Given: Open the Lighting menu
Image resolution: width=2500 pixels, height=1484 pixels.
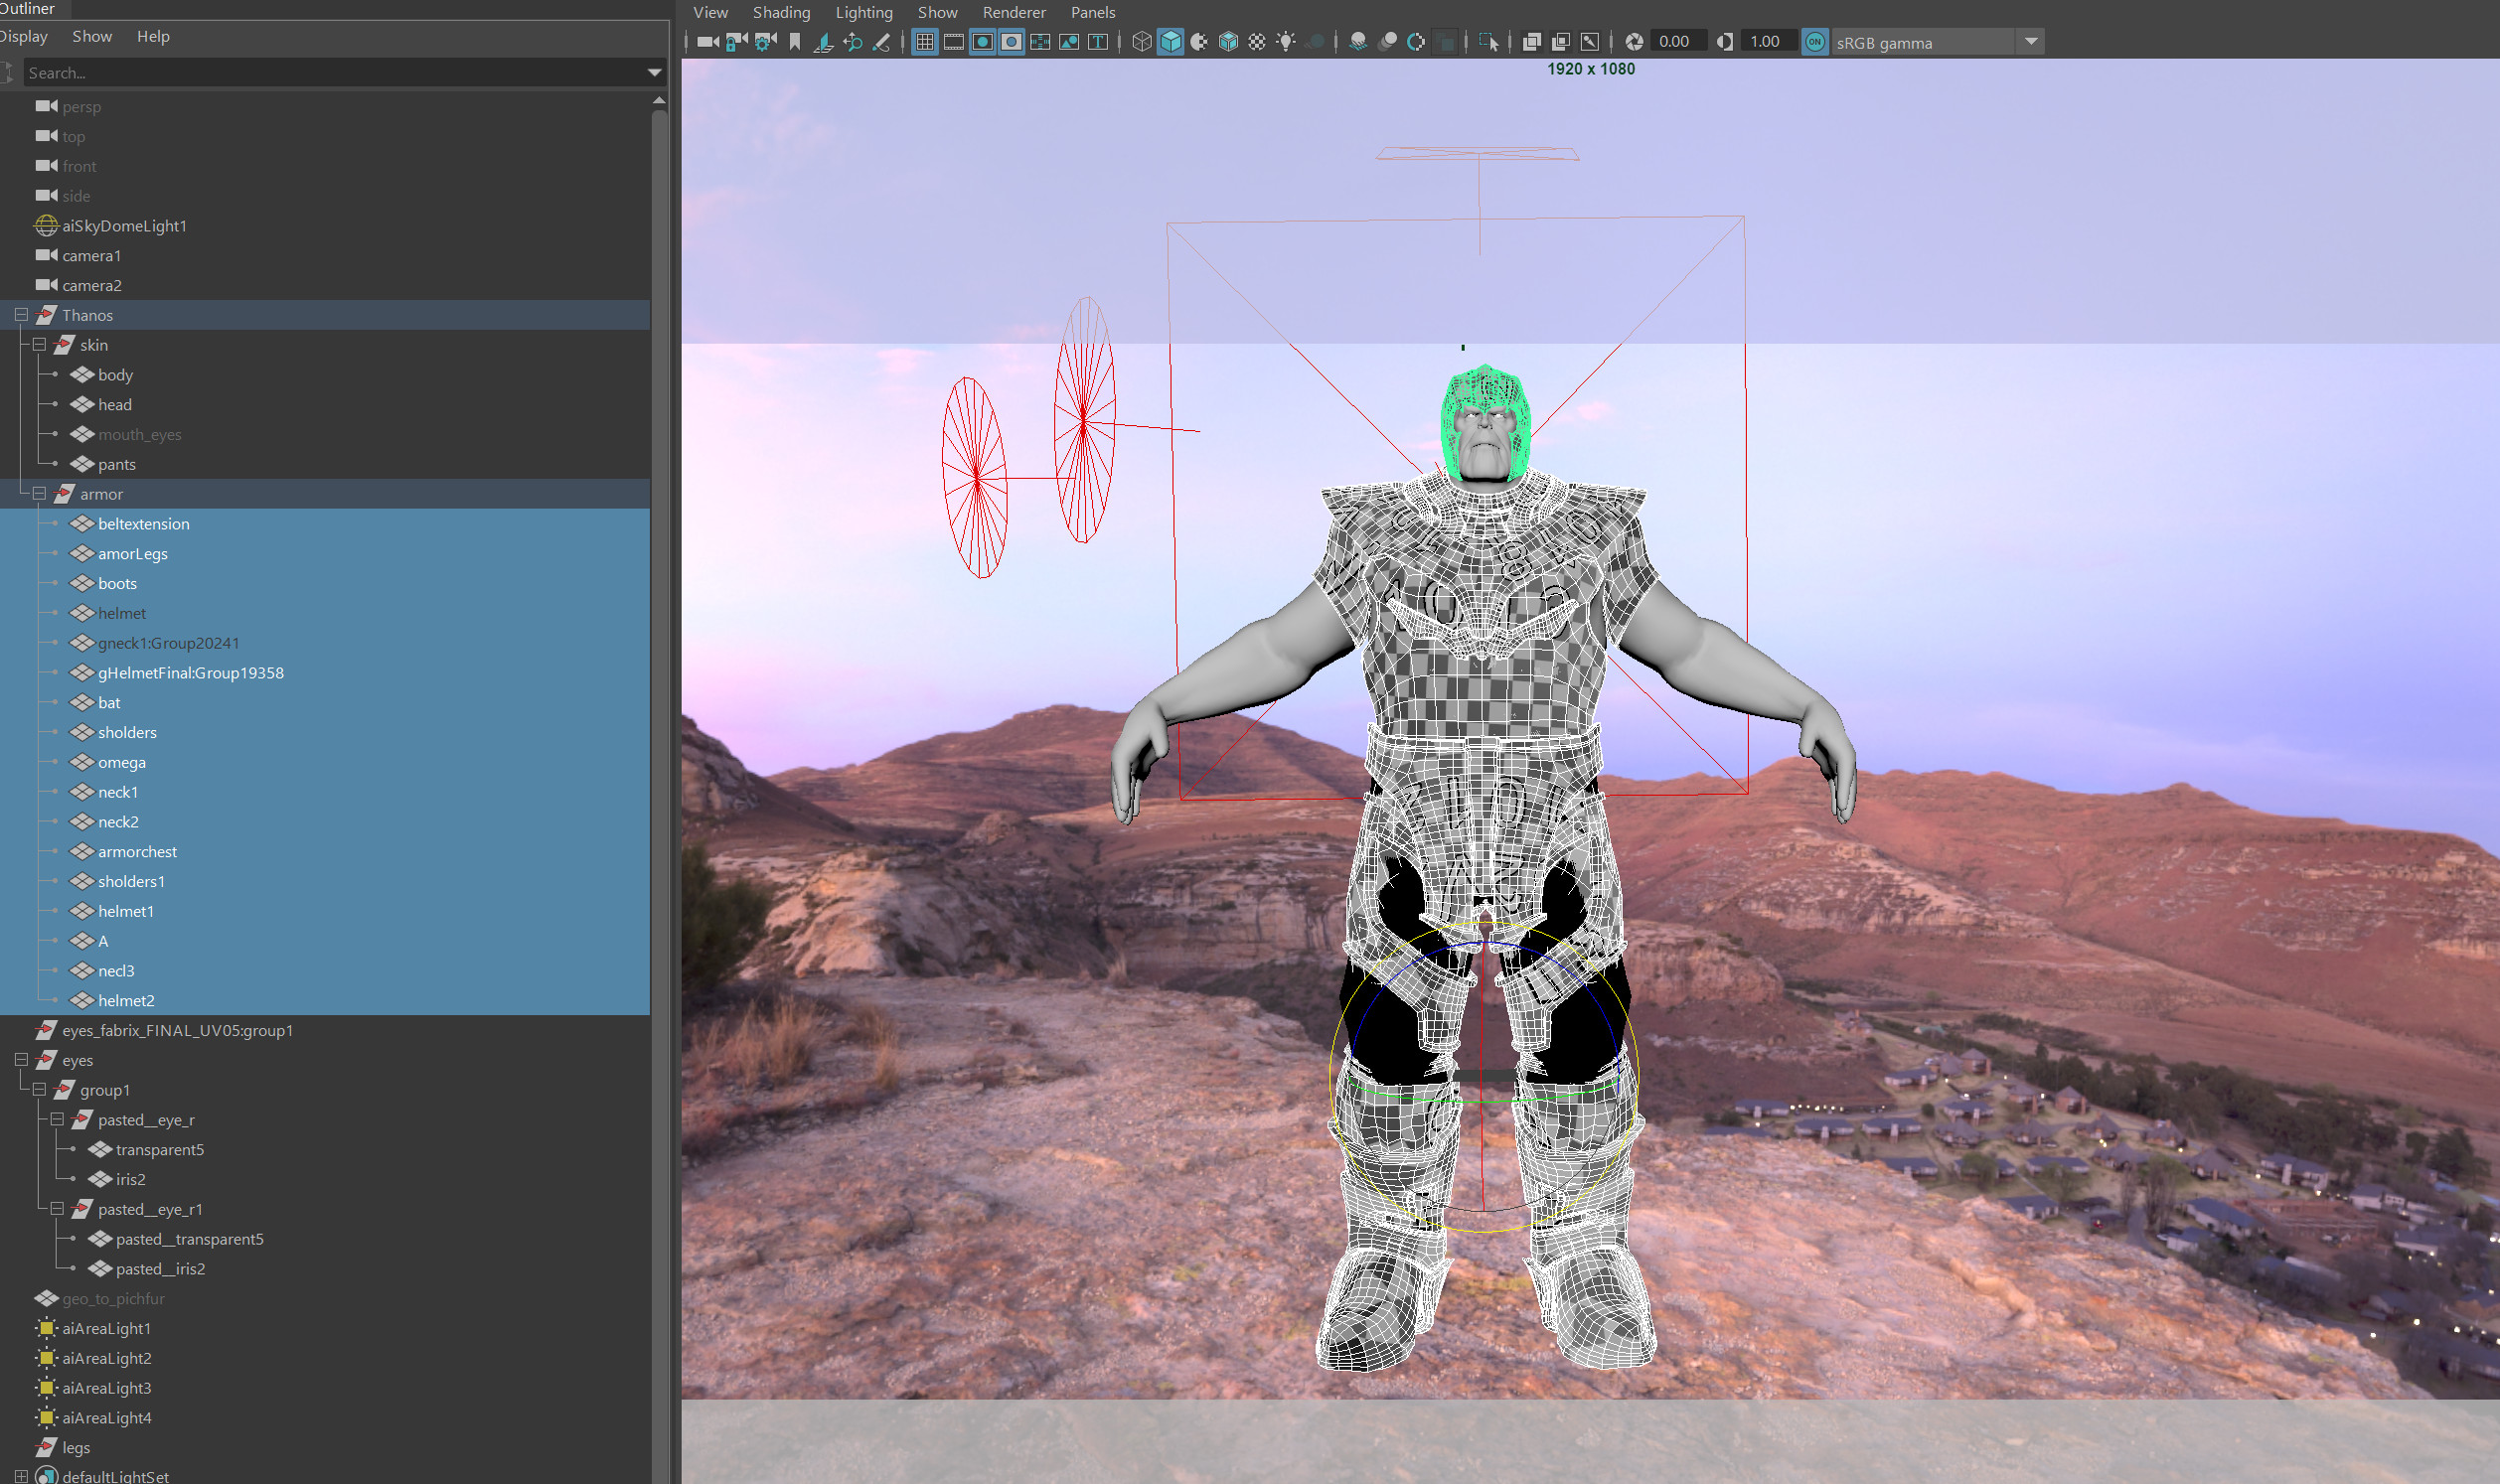Looking at the screenshot, I should click(864, 12).
